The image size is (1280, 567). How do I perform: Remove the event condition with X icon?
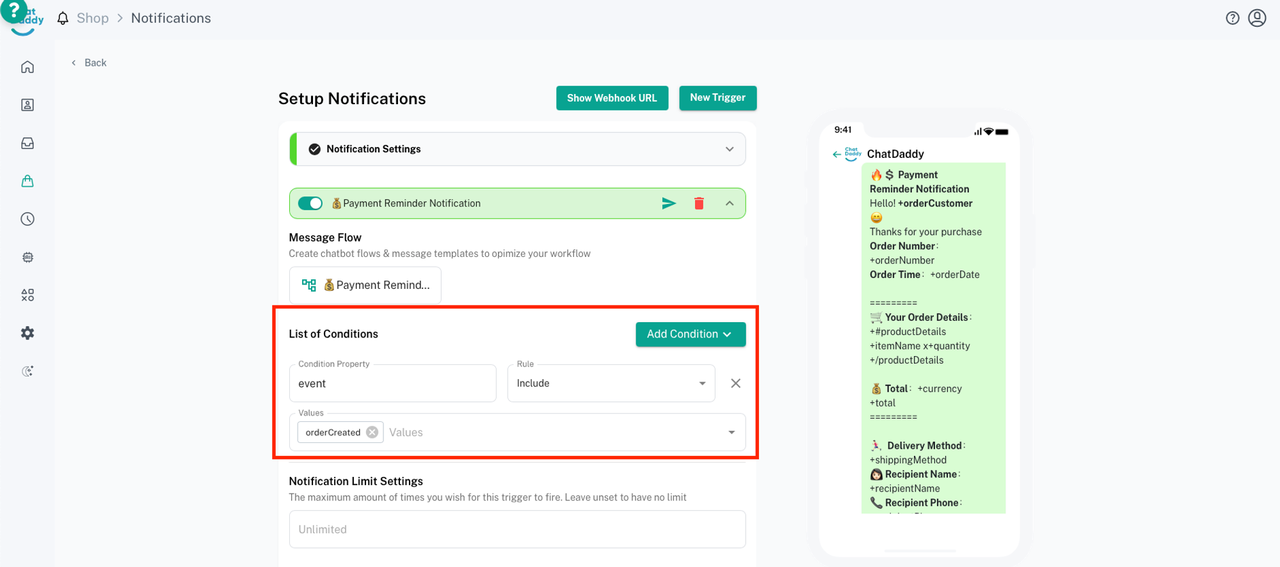736,383
